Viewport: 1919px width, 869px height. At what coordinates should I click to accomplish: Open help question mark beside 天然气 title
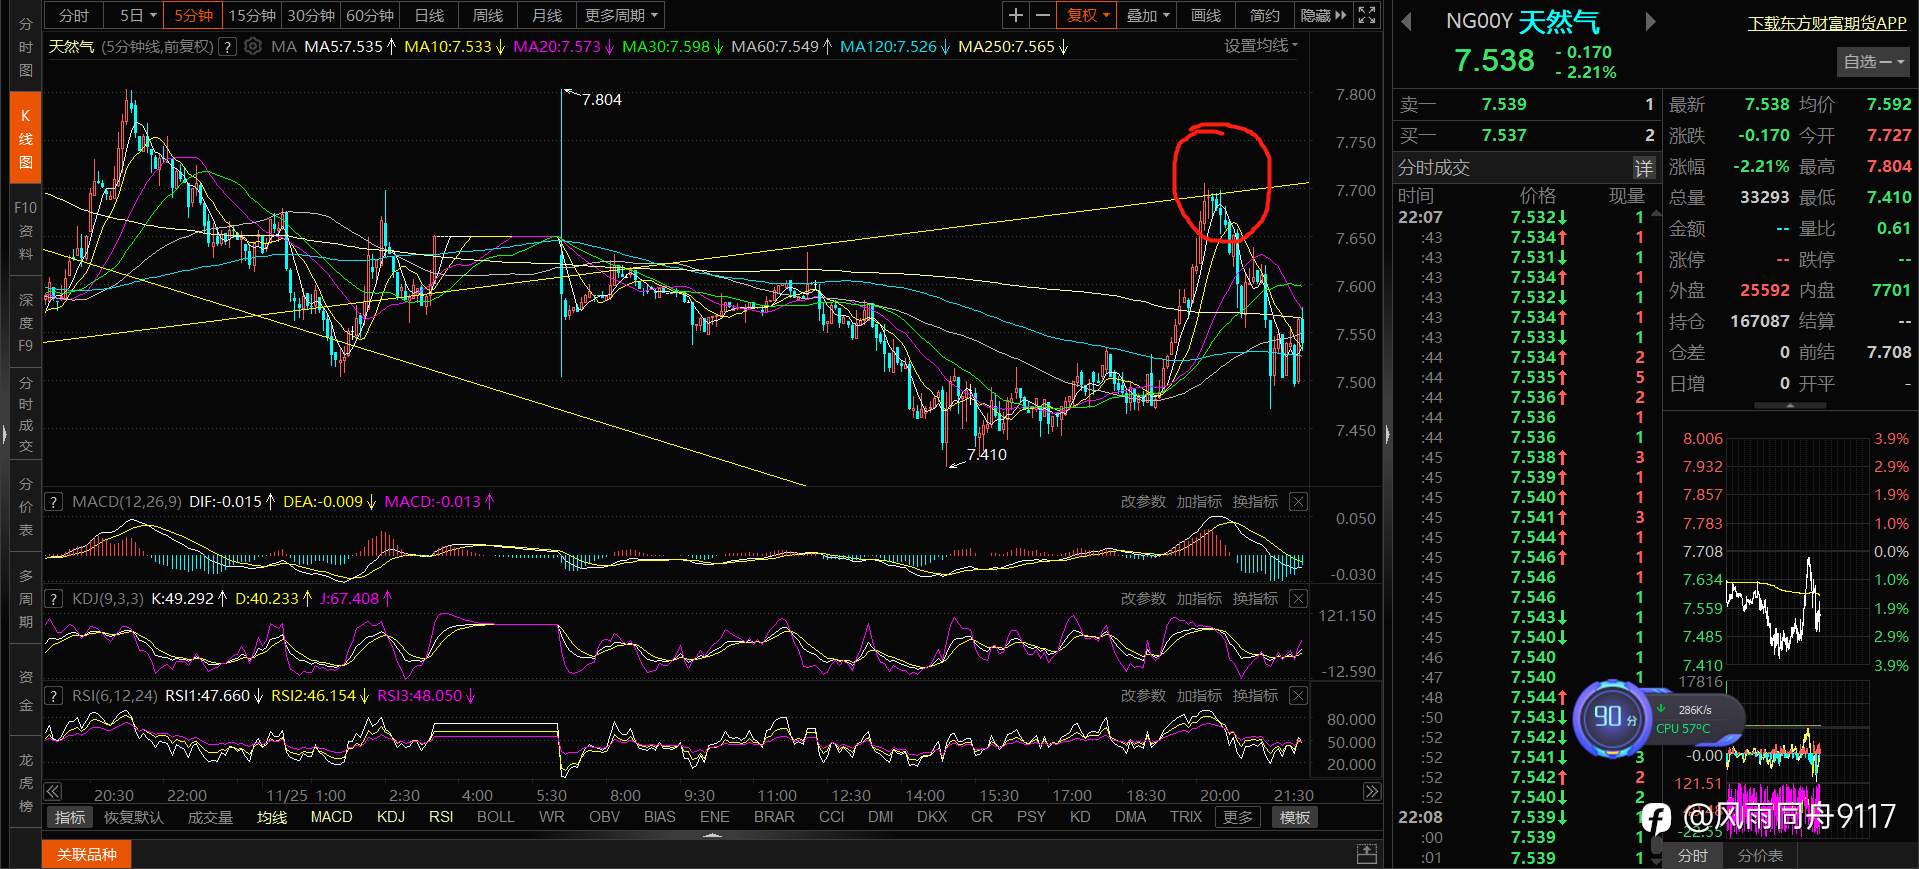click(x=228, y=46)
